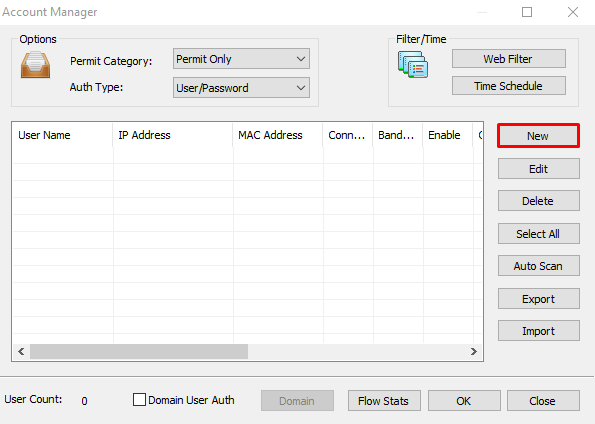Expand the Permit Category dropdown
This screenshot has width=595, height=424.
[x=241, y=59]
